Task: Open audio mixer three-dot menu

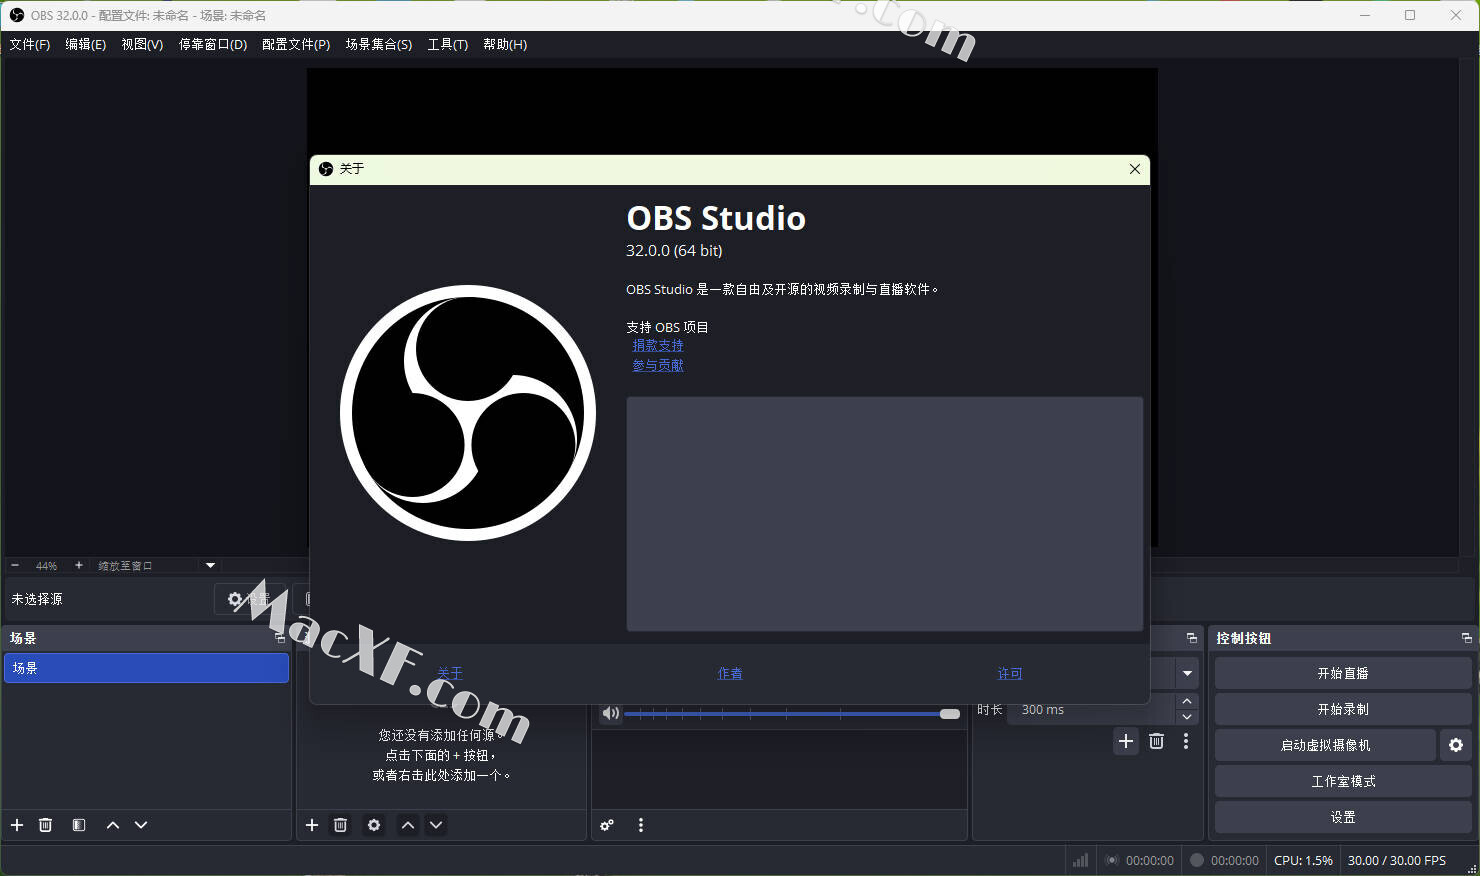Action: (641, 825)
